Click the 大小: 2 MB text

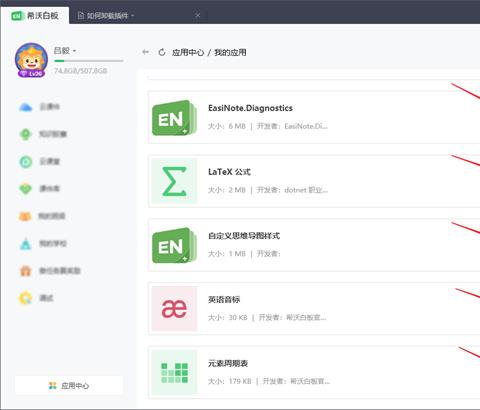(227, 190)
